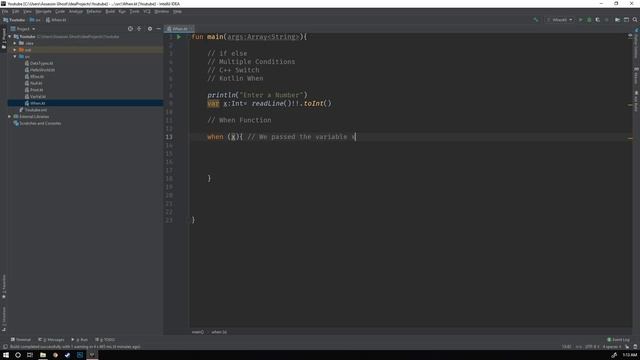Click the gutter run arrow beside fun main

pyautogui.click(x=179, y=37)
